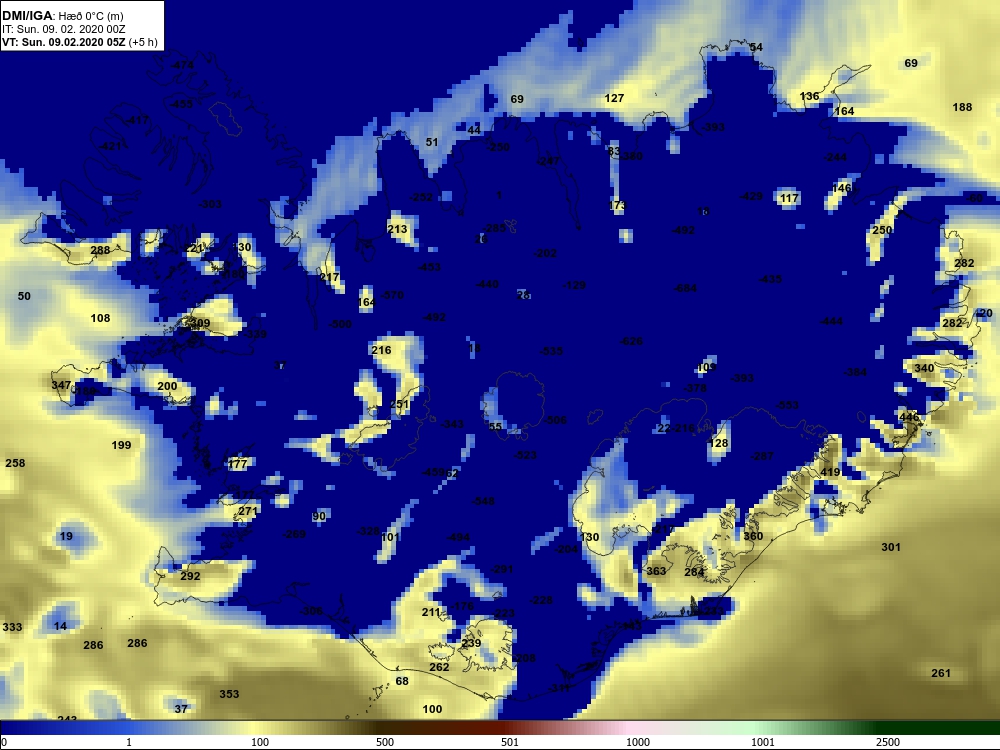This screenshot has height=750, width=1000.
Task: Click the legend label "1000"
Action: [x=638, y=742]
